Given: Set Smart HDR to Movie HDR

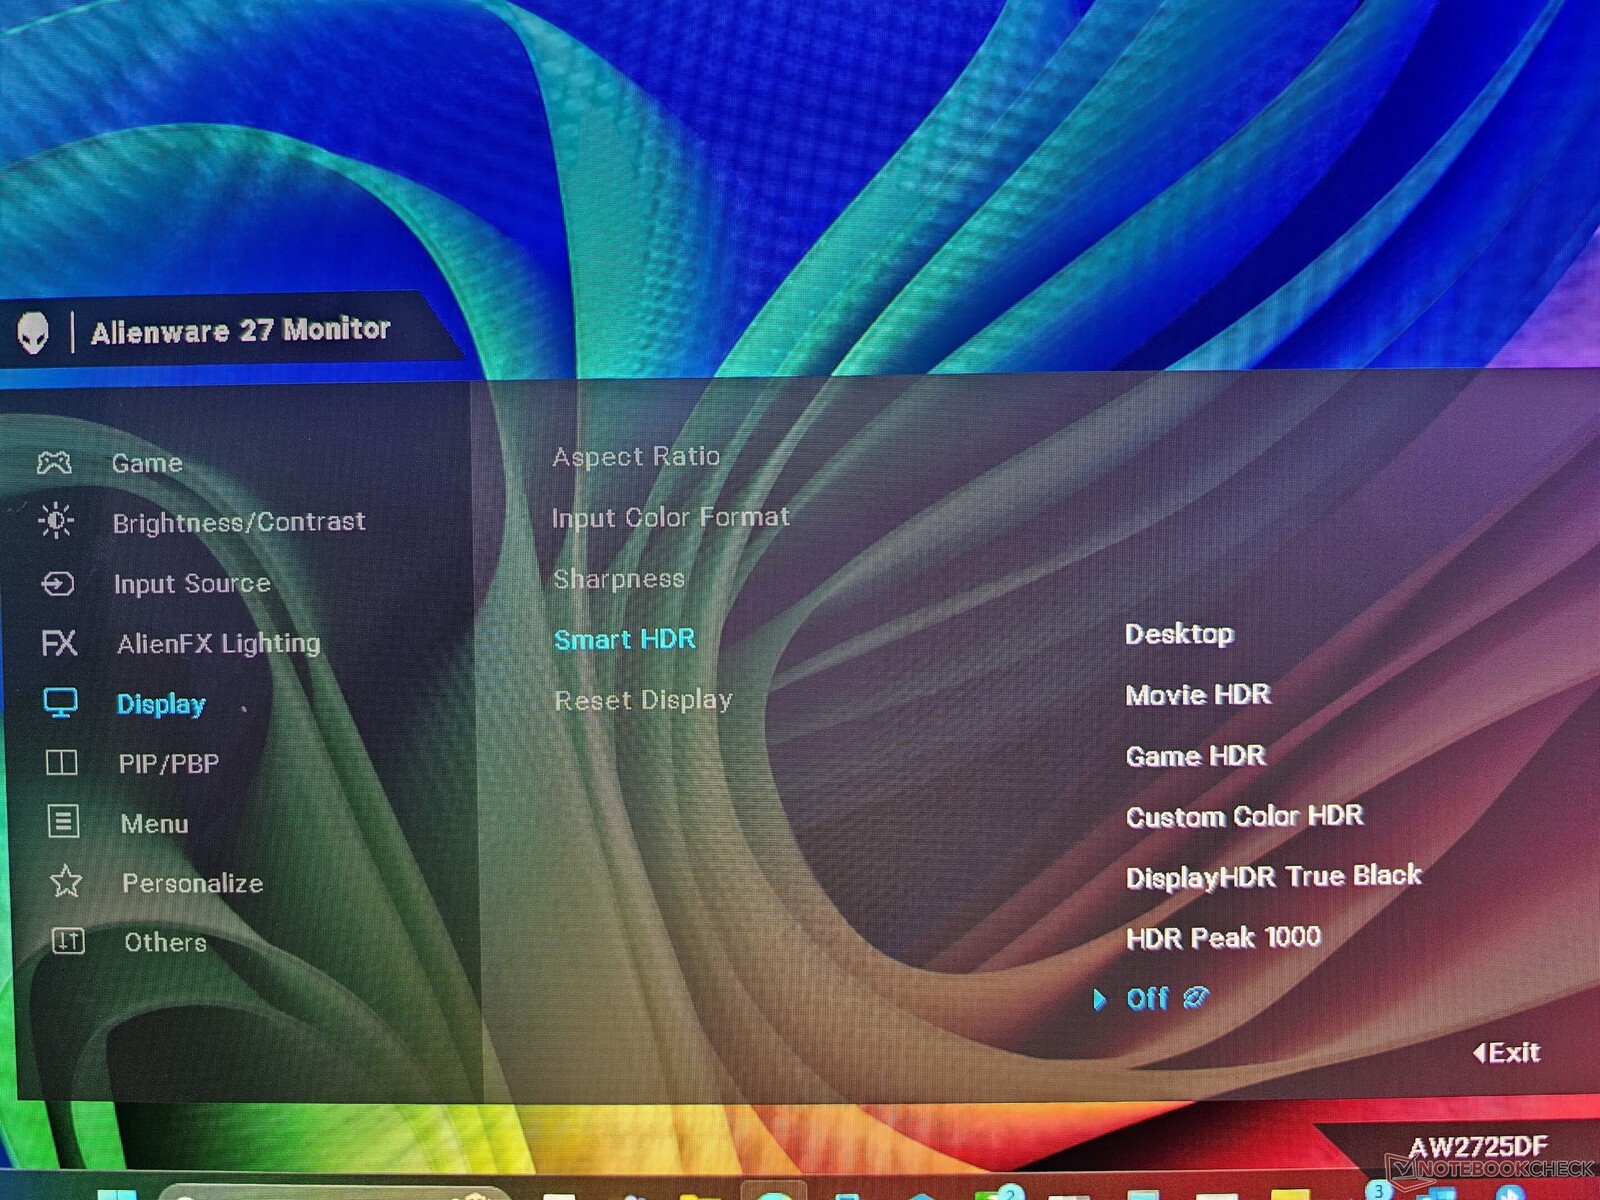Looking at the screenshot, I should point(1198,695).
